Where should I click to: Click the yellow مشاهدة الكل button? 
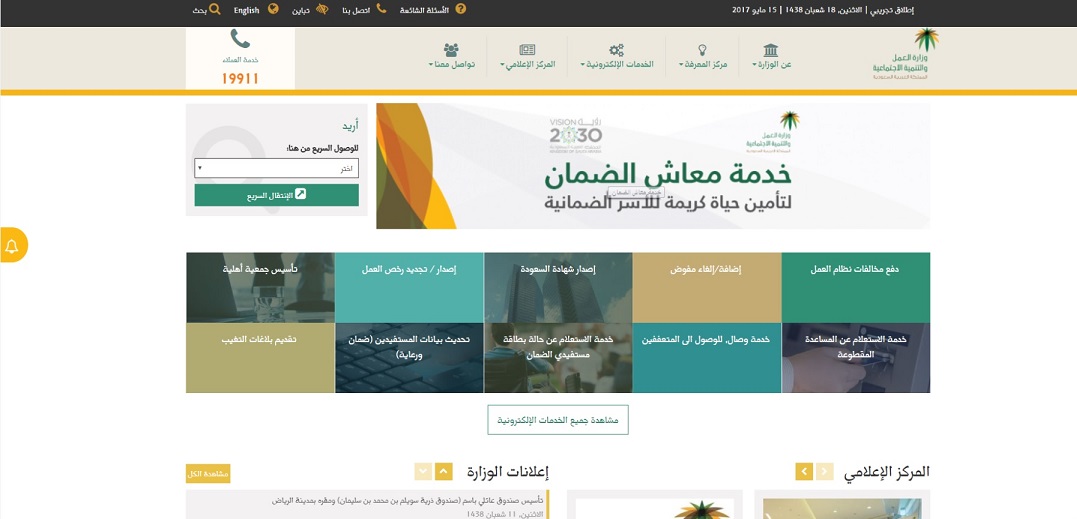208,473
